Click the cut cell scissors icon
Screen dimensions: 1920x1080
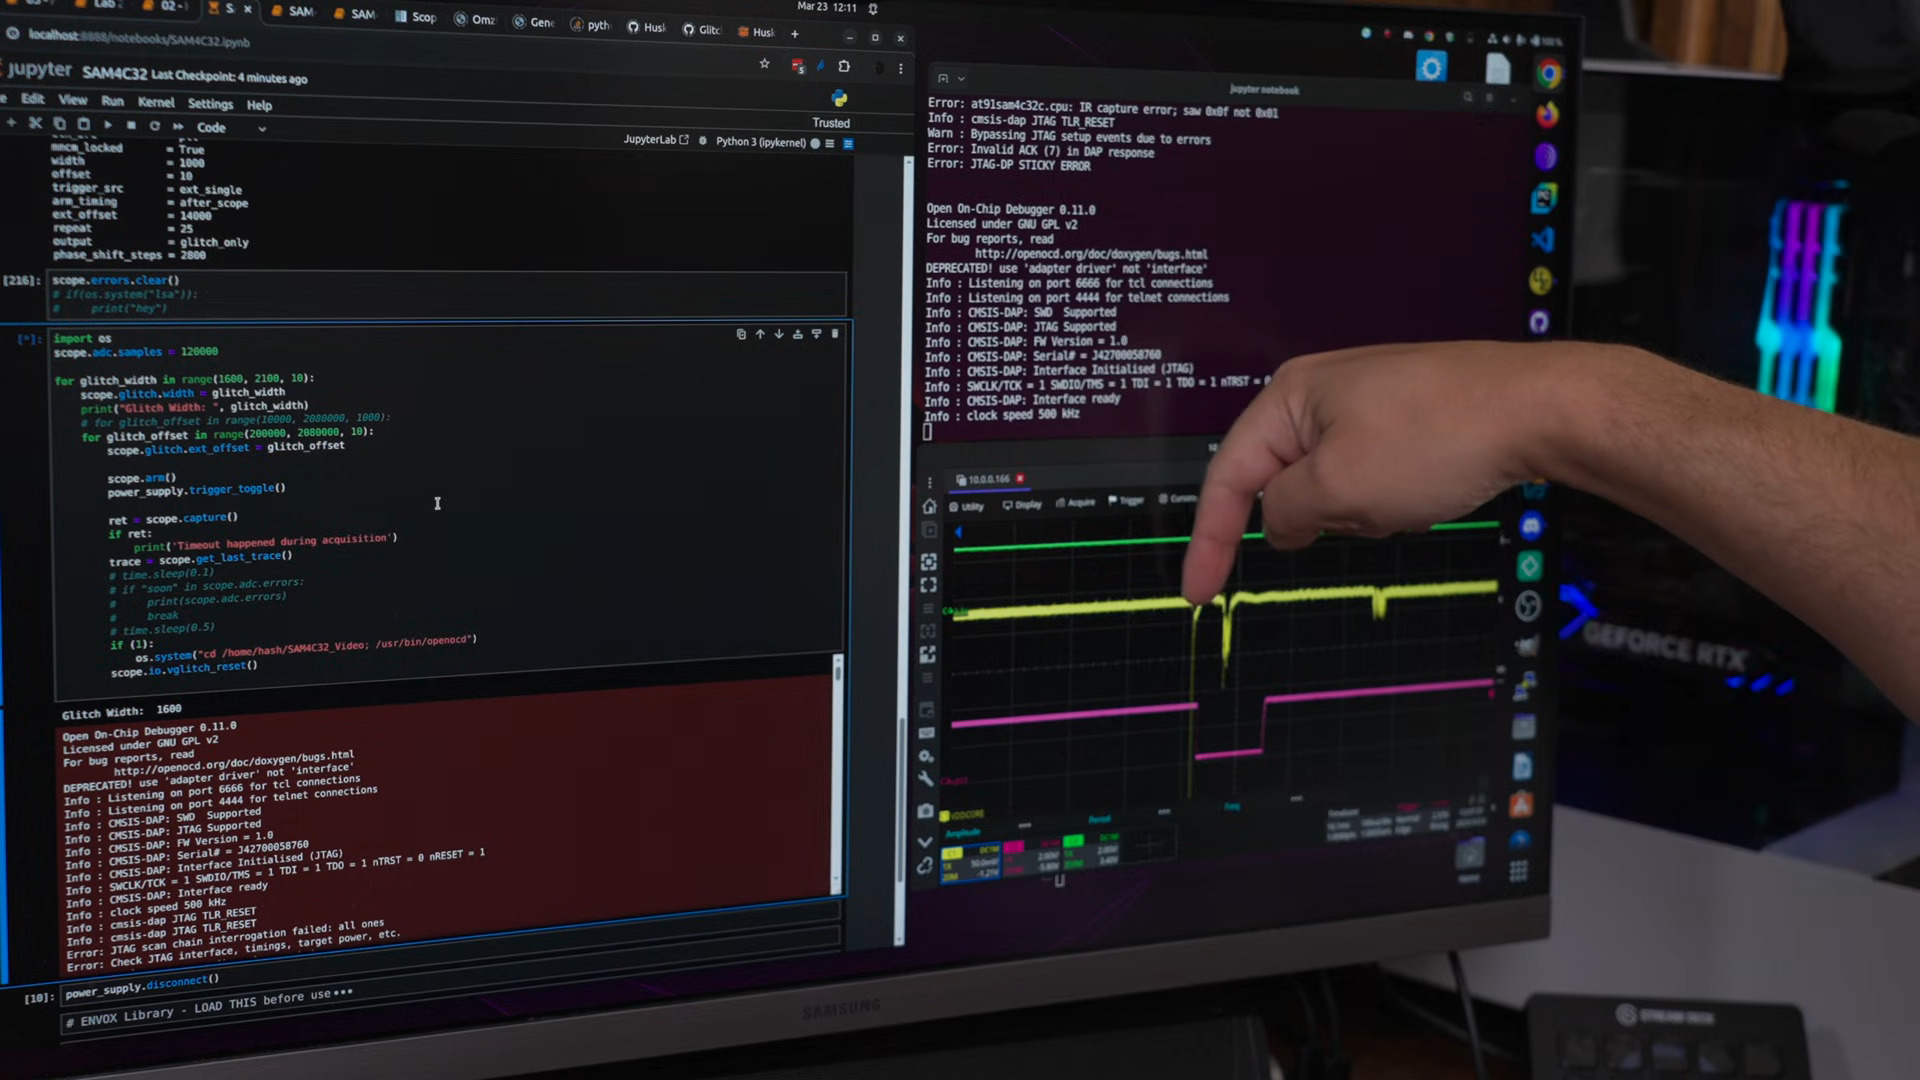point(35,123)
